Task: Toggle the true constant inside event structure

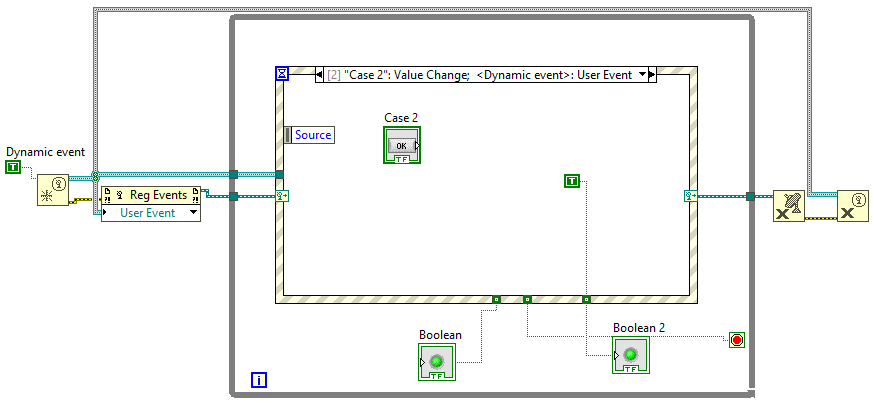Action: pos(572,181)
